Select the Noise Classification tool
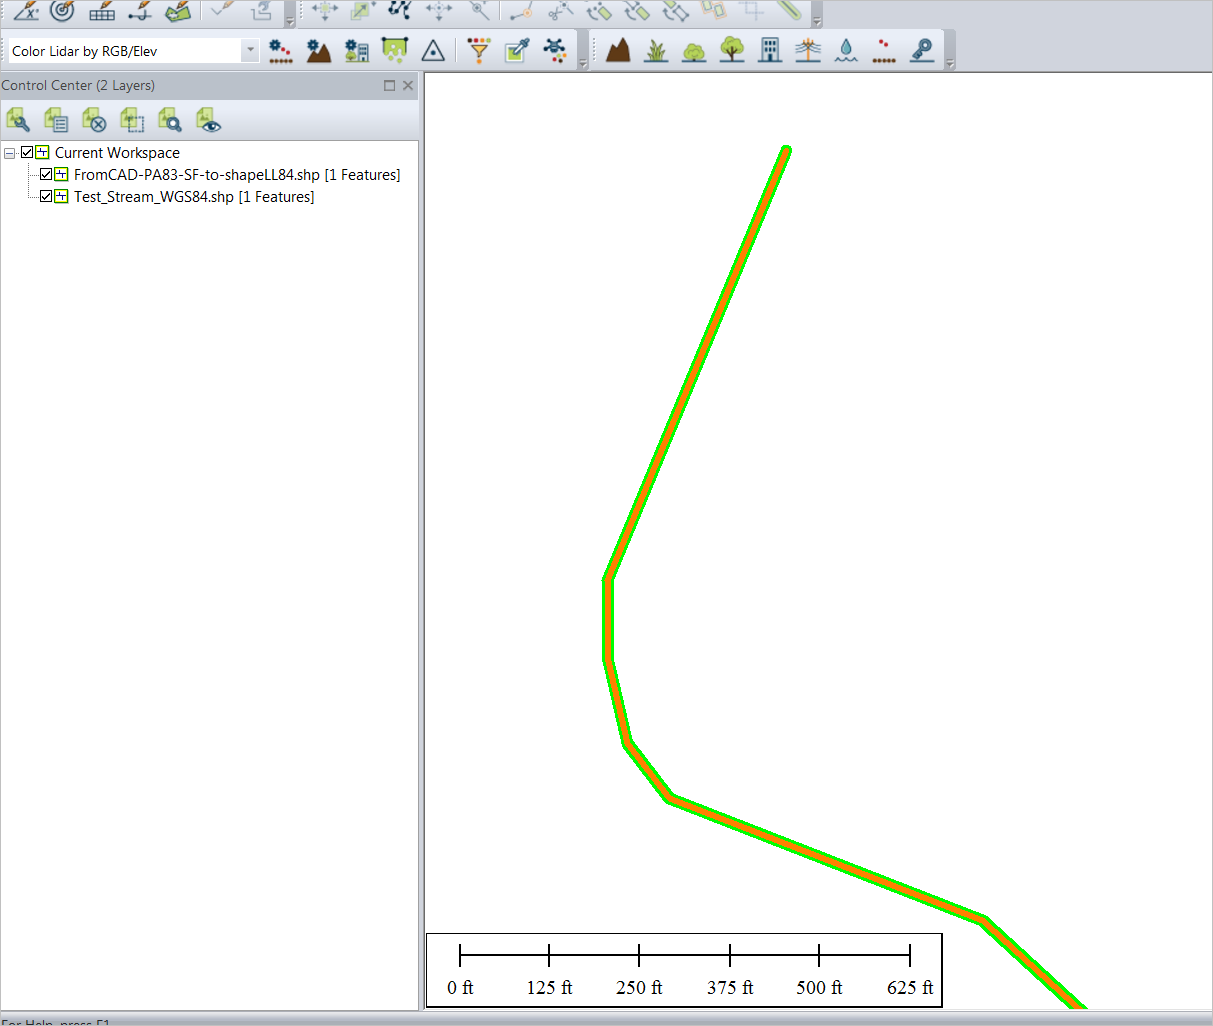 [884, 48]
